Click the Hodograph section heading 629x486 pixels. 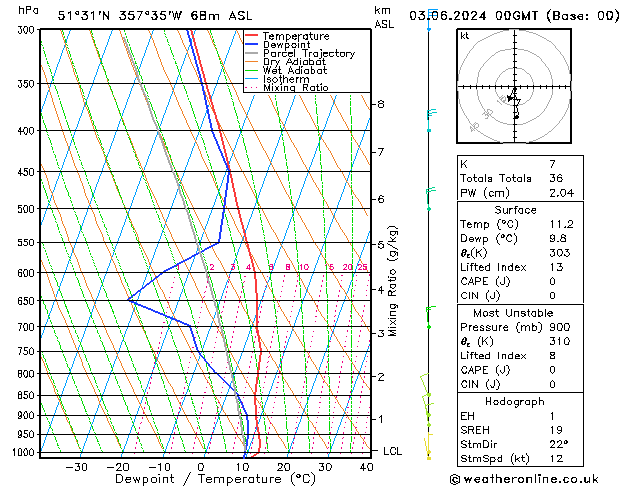pyautogui.click(x=515, y=401)
